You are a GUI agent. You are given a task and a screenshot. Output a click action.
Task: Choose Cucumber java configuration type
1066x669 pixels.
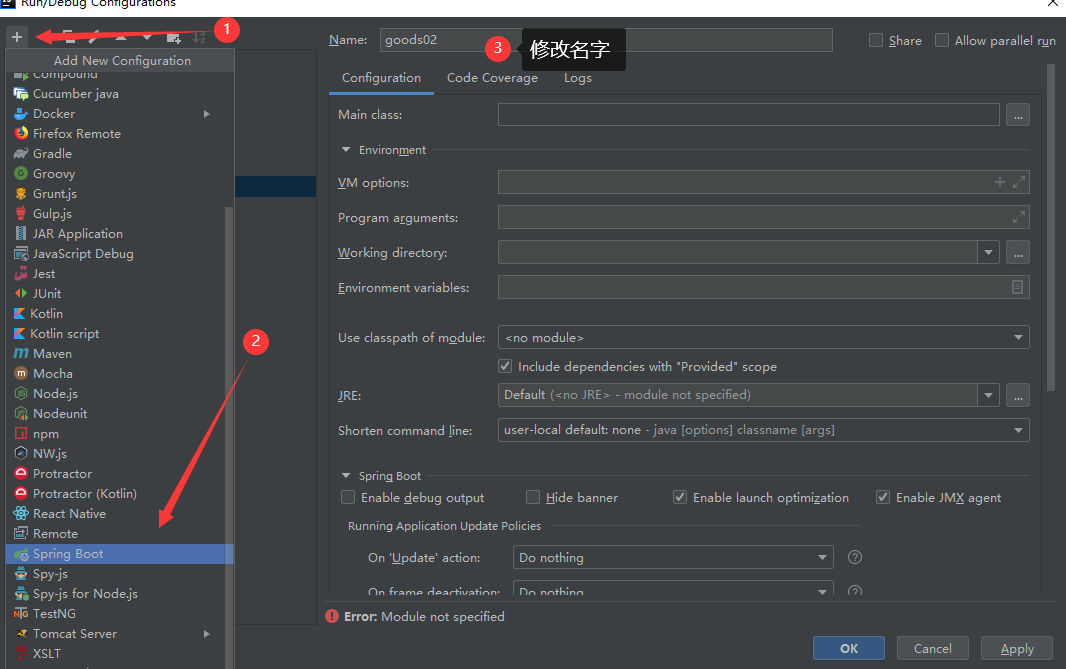pyautogui.click(x=120, y=94)
